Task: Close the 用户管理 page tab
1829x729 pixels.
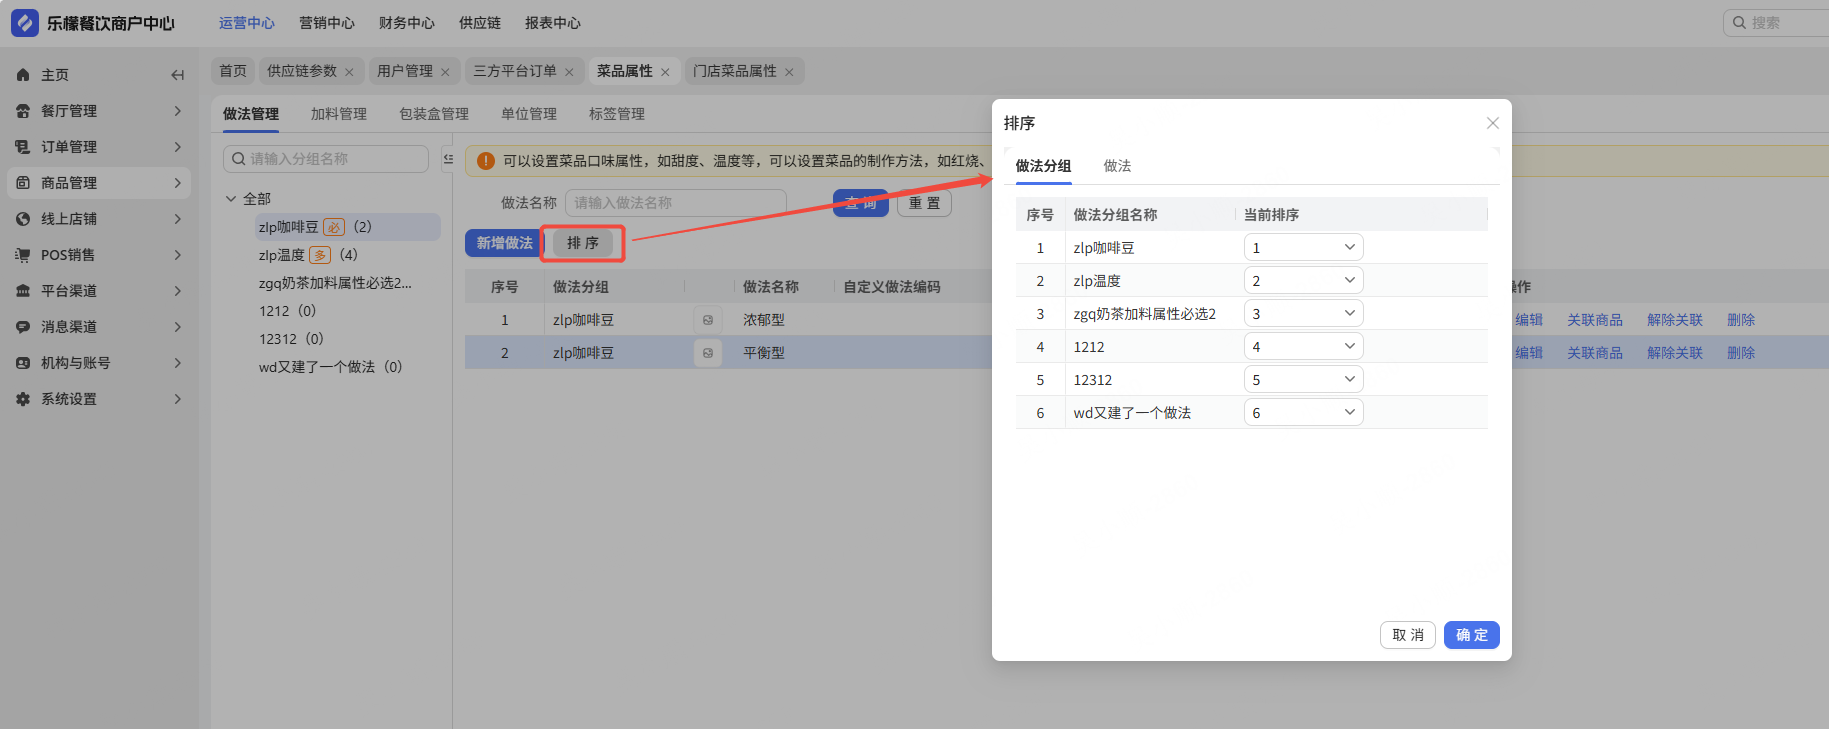Action: tap(445, 72)
